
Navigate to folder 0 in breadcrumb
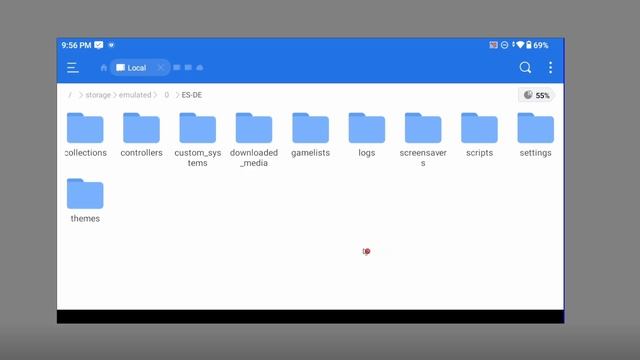167,95
